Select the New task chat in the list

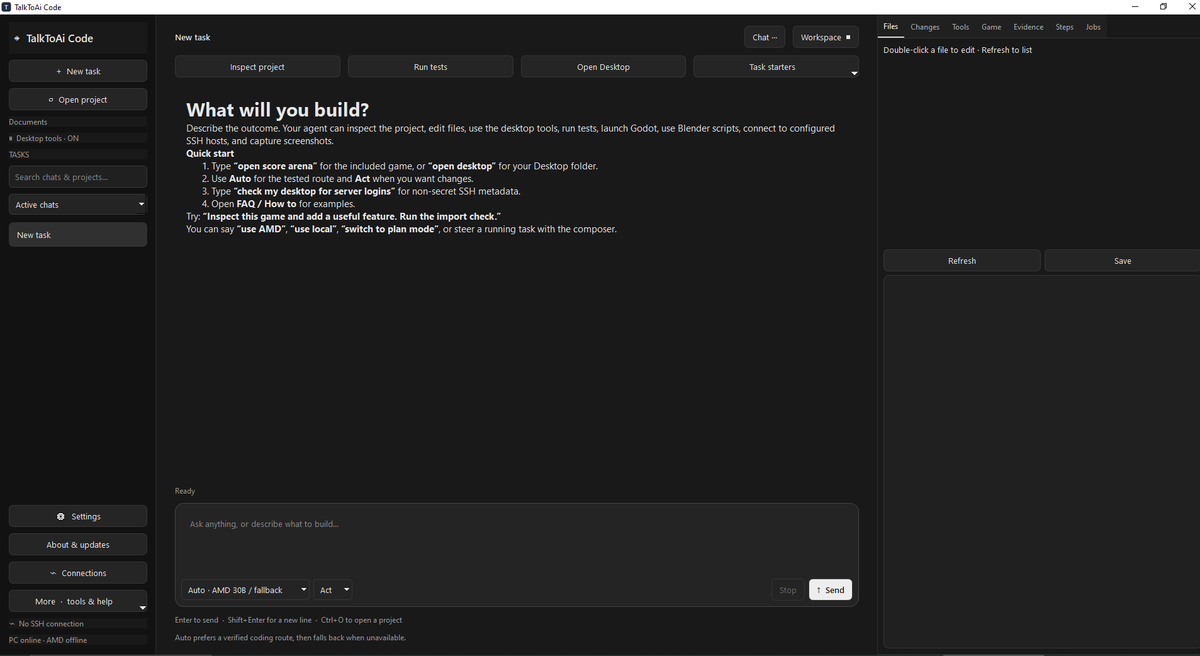click(x=78, y=235)
